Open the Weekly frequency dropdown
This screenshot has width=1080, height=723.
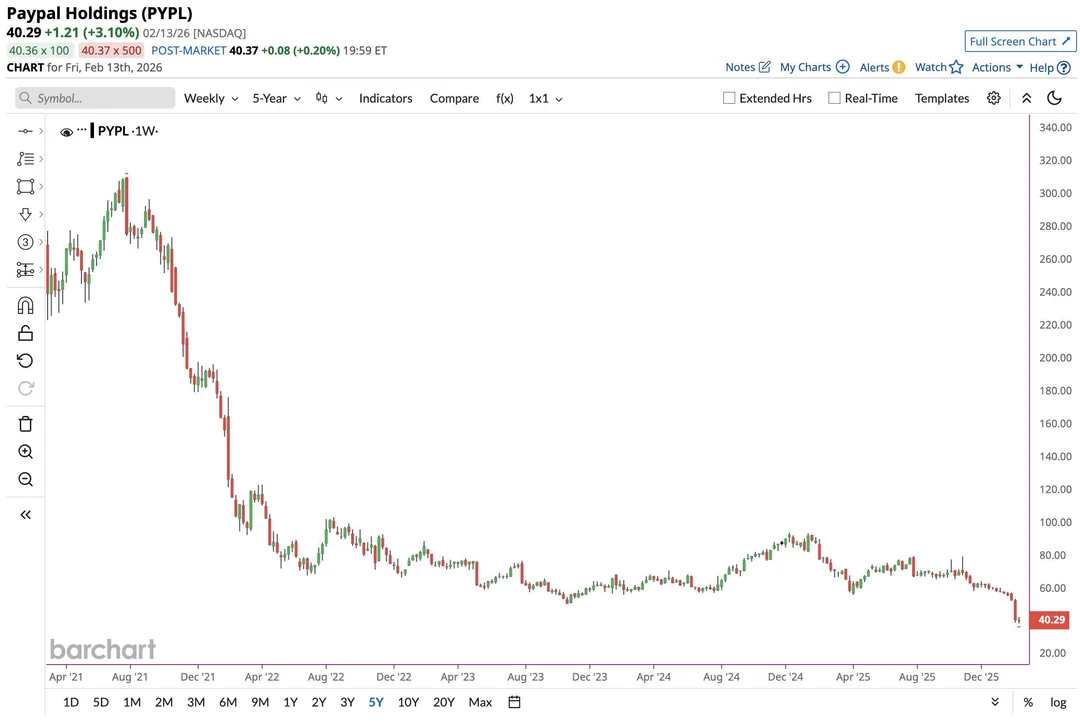pyautogui.click(x=211, y=98)
